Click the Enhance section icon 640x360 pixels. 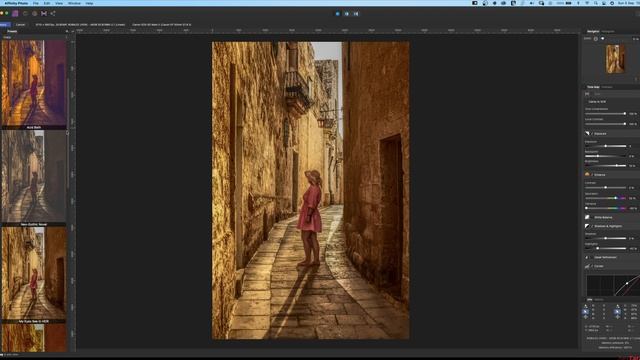pos(587,175)
